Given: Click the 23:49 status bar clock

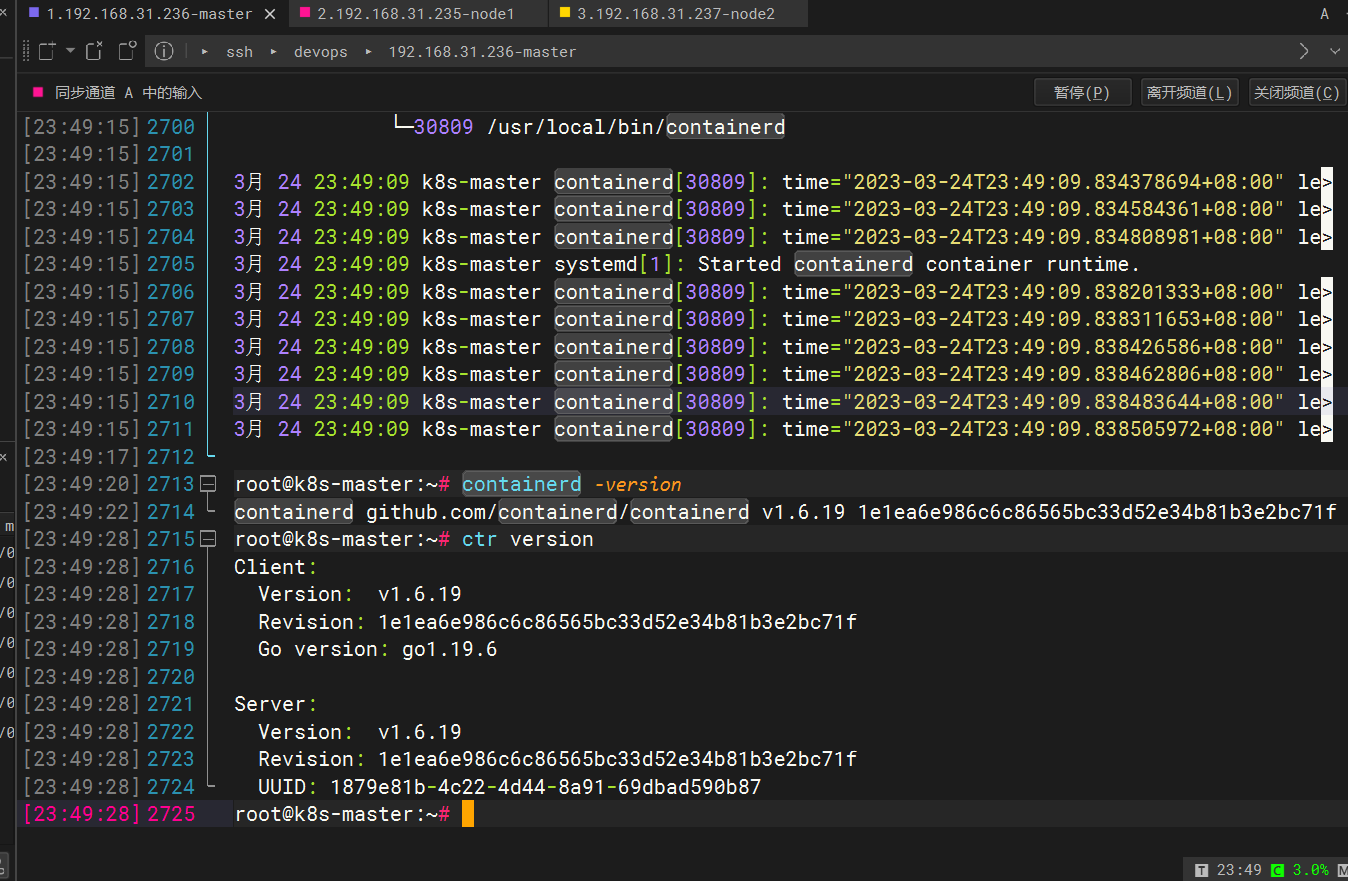Looking at the screenshot, I should point(1239,870).
